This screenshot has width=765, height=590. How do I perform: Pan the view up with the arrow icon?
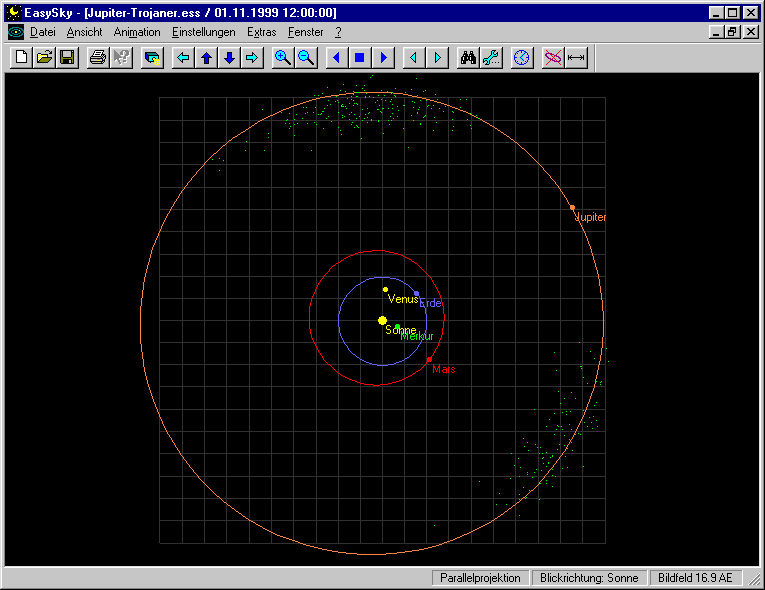click(x=206, y=58)
